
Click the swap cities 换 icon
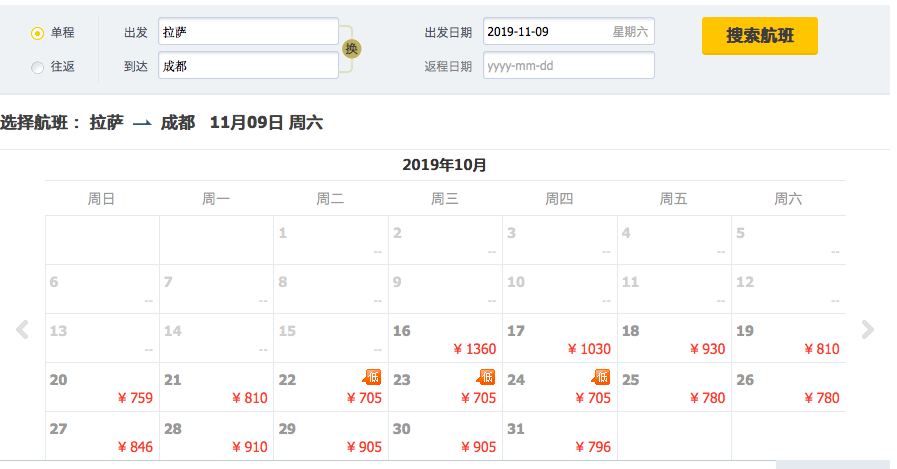[351, 49]
